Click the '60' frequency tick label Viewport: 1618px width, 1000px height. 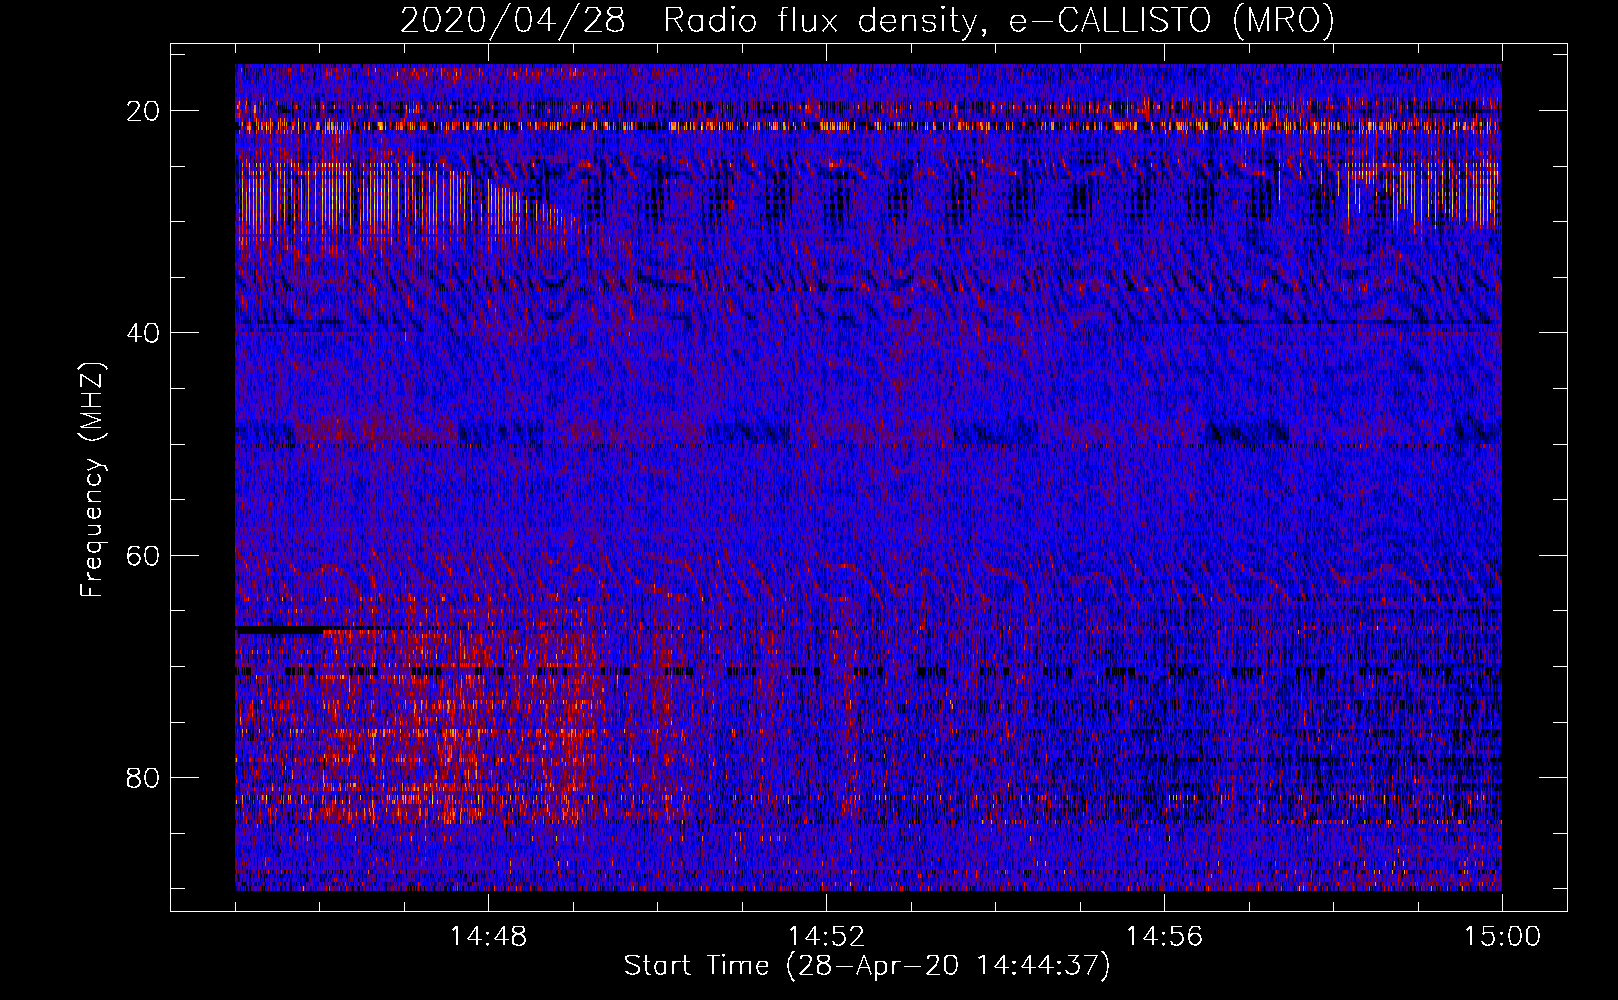pos(144,555)
